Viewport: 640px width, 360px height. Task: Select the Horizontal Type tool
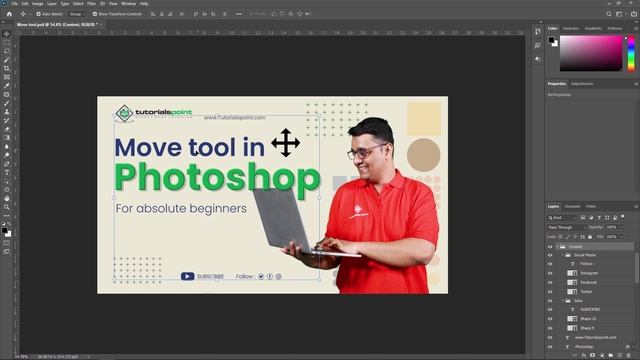pos(7,172)
